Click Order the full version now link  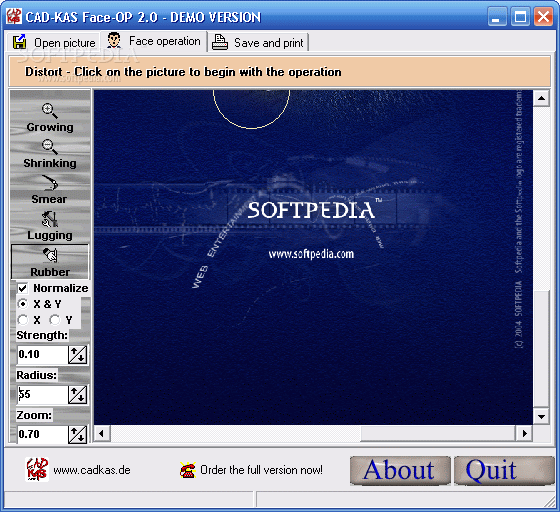click(261, 470)
